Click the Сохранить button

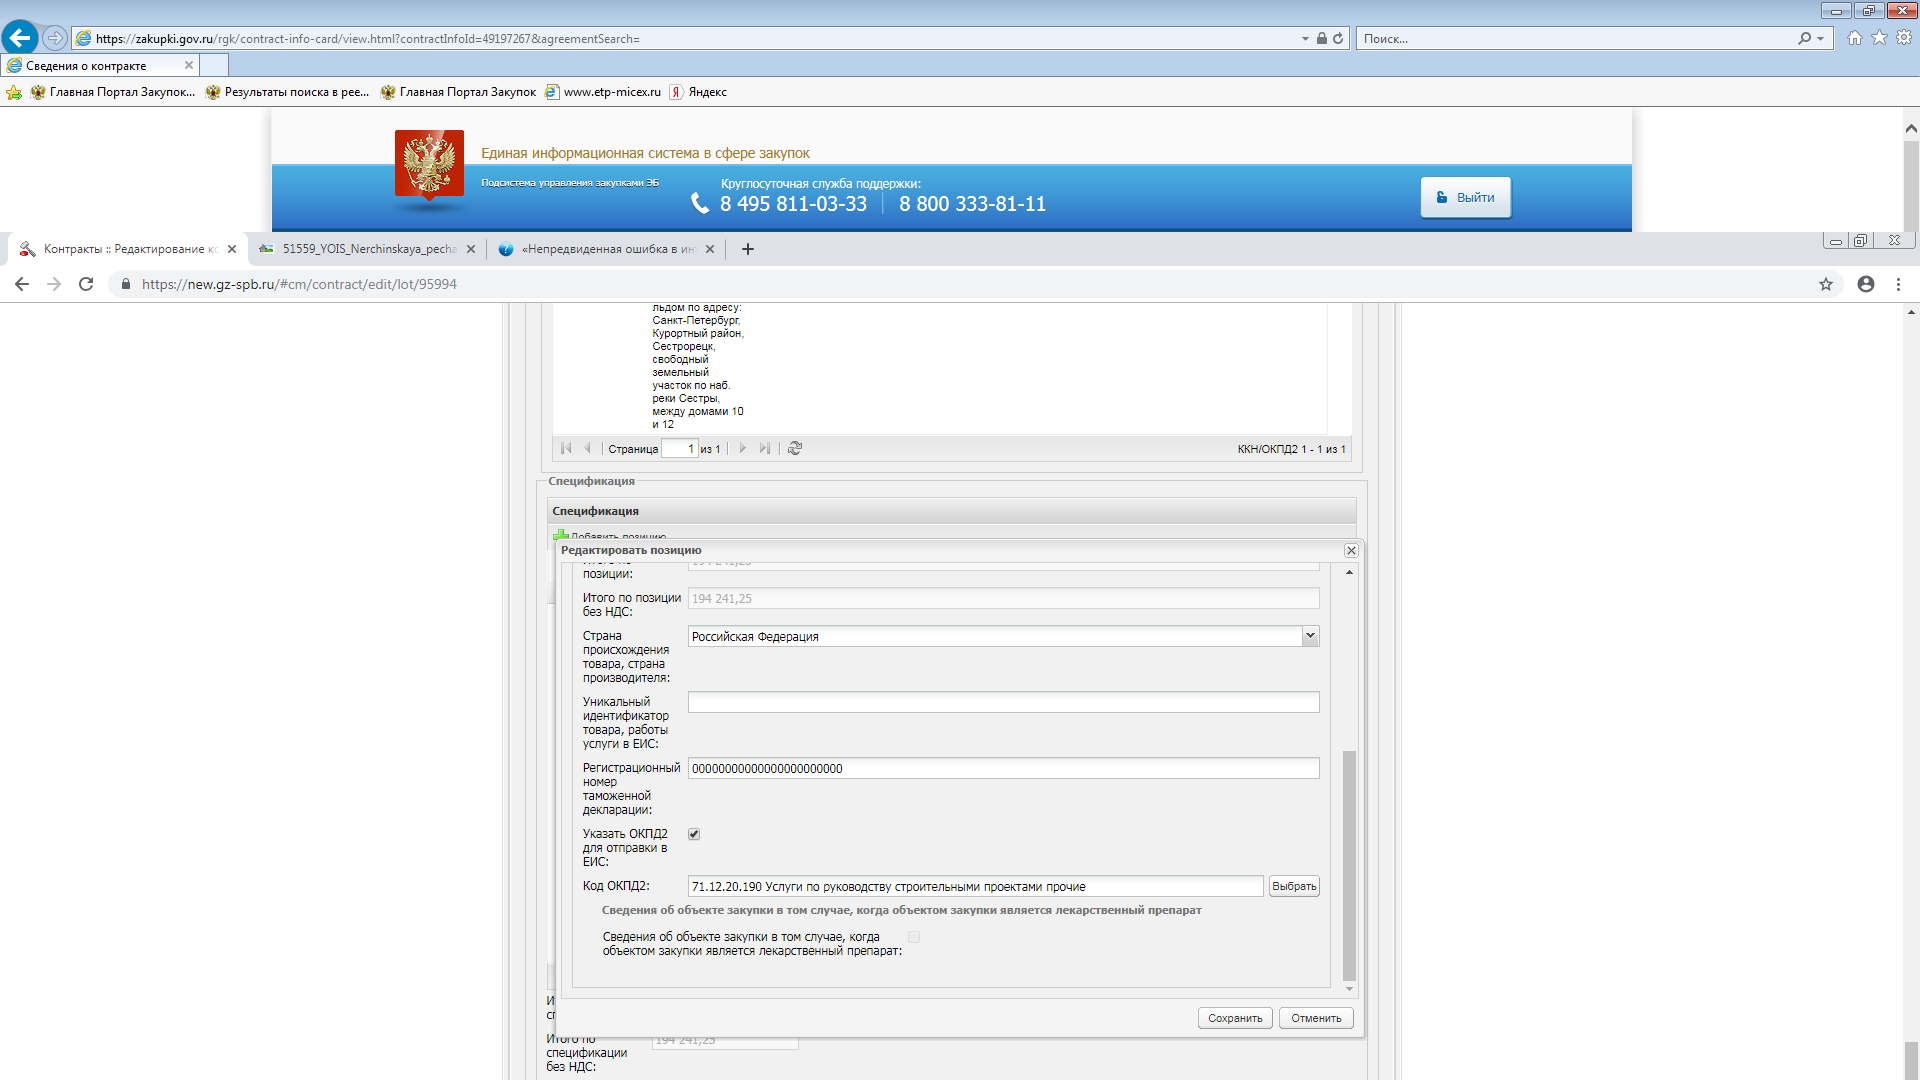[1235, 1018]
